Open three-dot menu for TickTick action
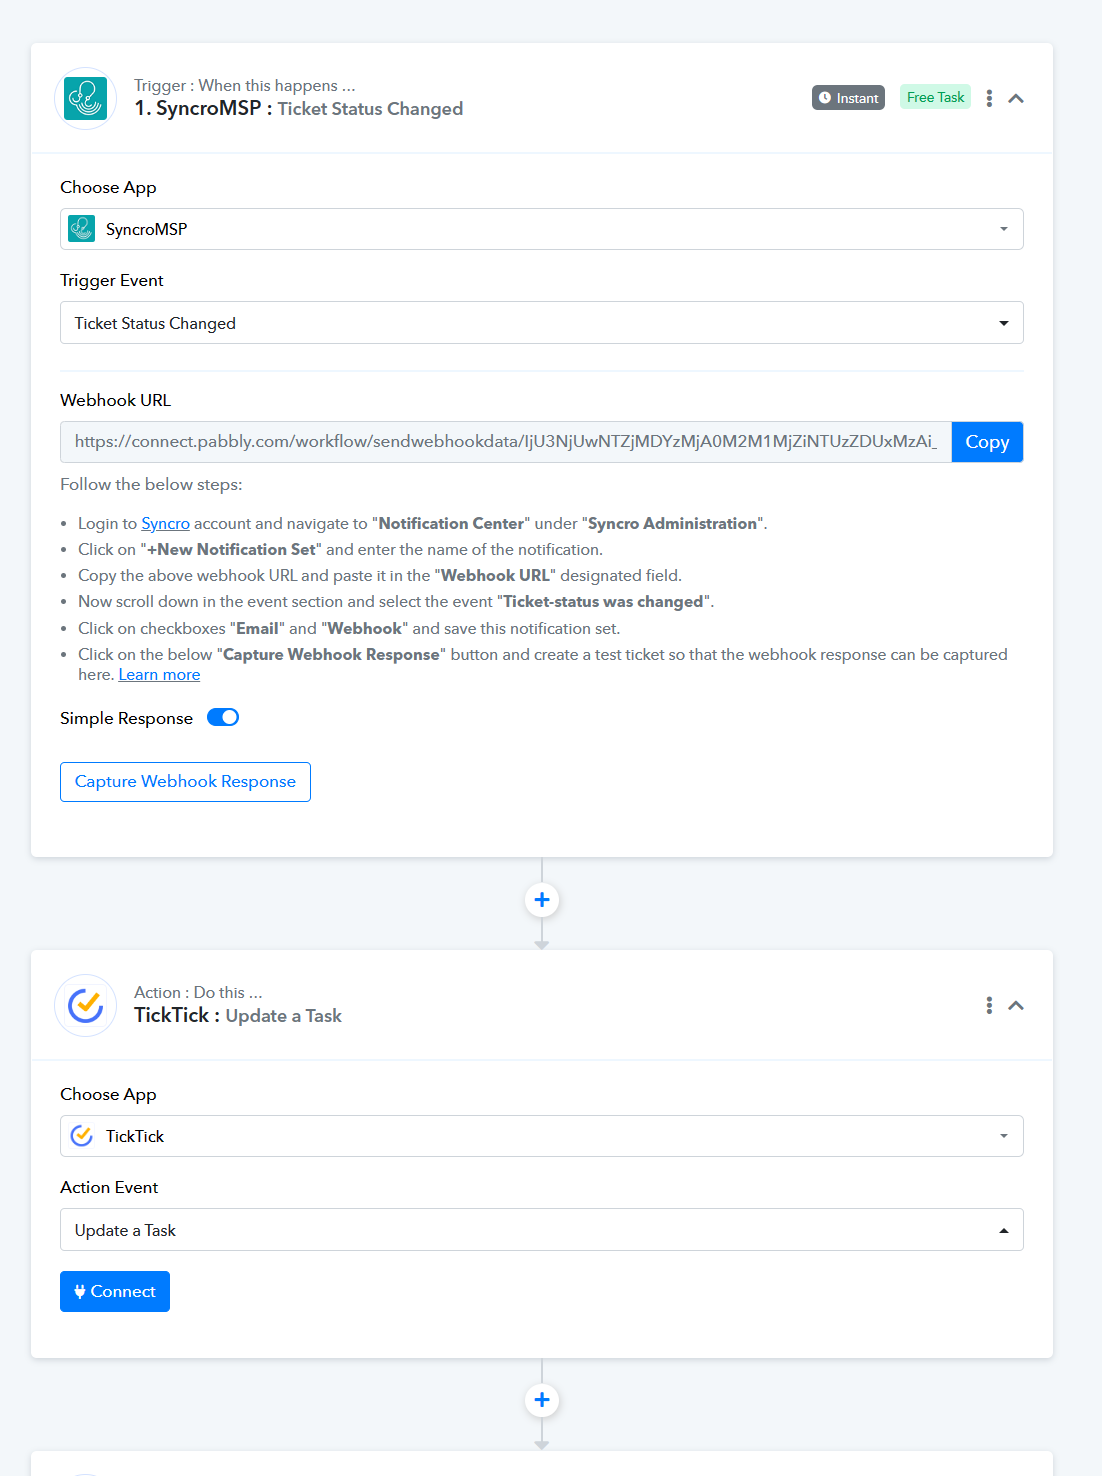The image size is (1102, 1476). (989, 1005)
